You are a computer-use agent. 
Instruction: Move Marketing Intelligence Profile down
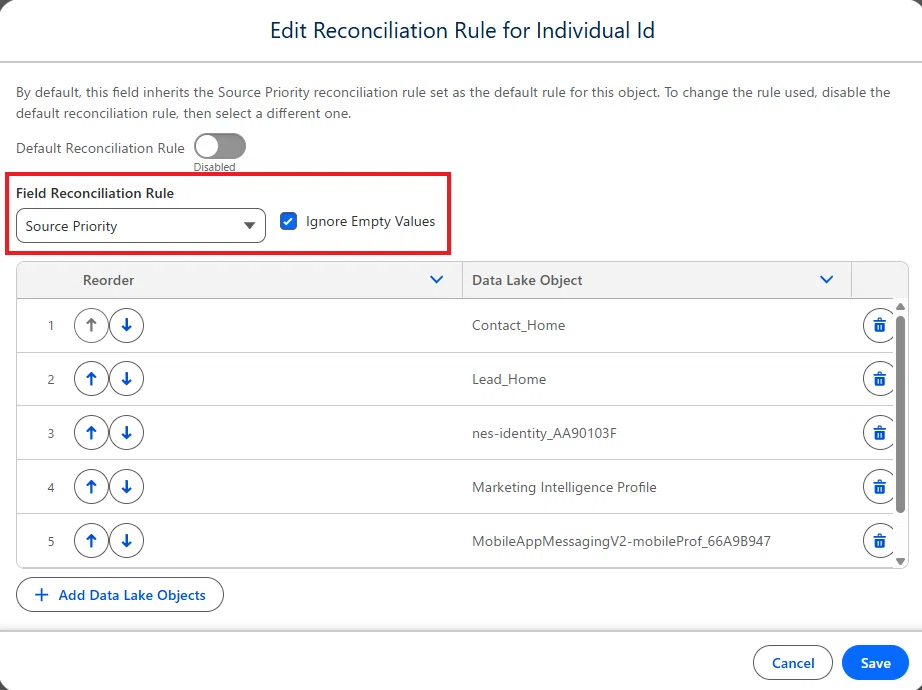pos(126,487)
